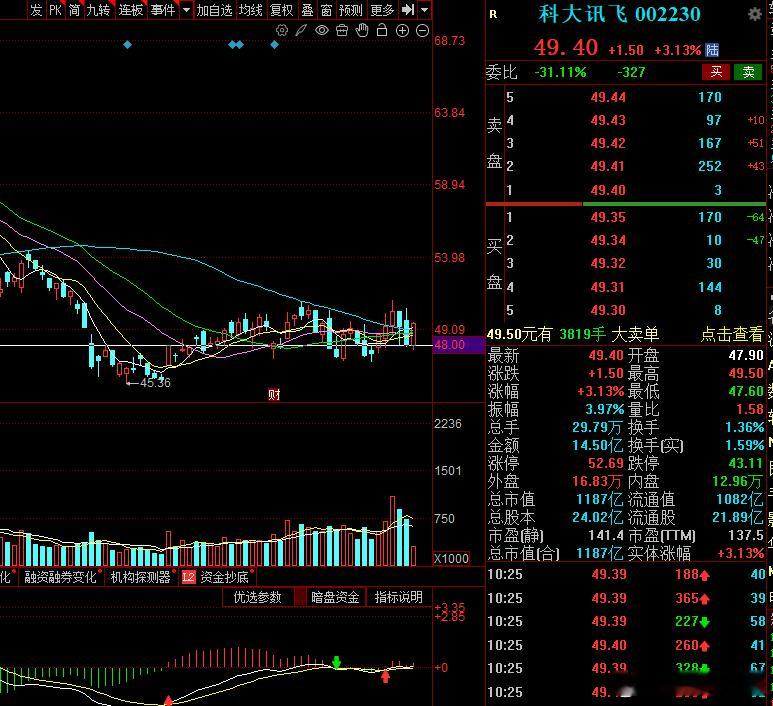Select the drawing pen tool icon
Image resolution: width=773 pixels, height=706 pixels.
pos(301,31)
